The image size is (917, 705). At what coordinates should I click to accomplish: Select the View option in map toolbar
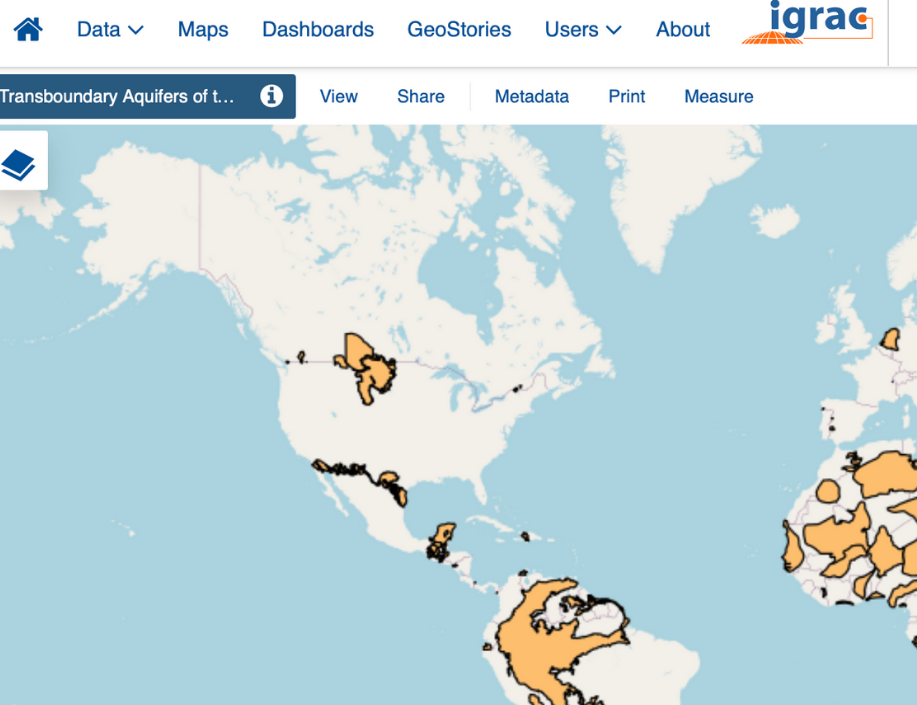339,96
